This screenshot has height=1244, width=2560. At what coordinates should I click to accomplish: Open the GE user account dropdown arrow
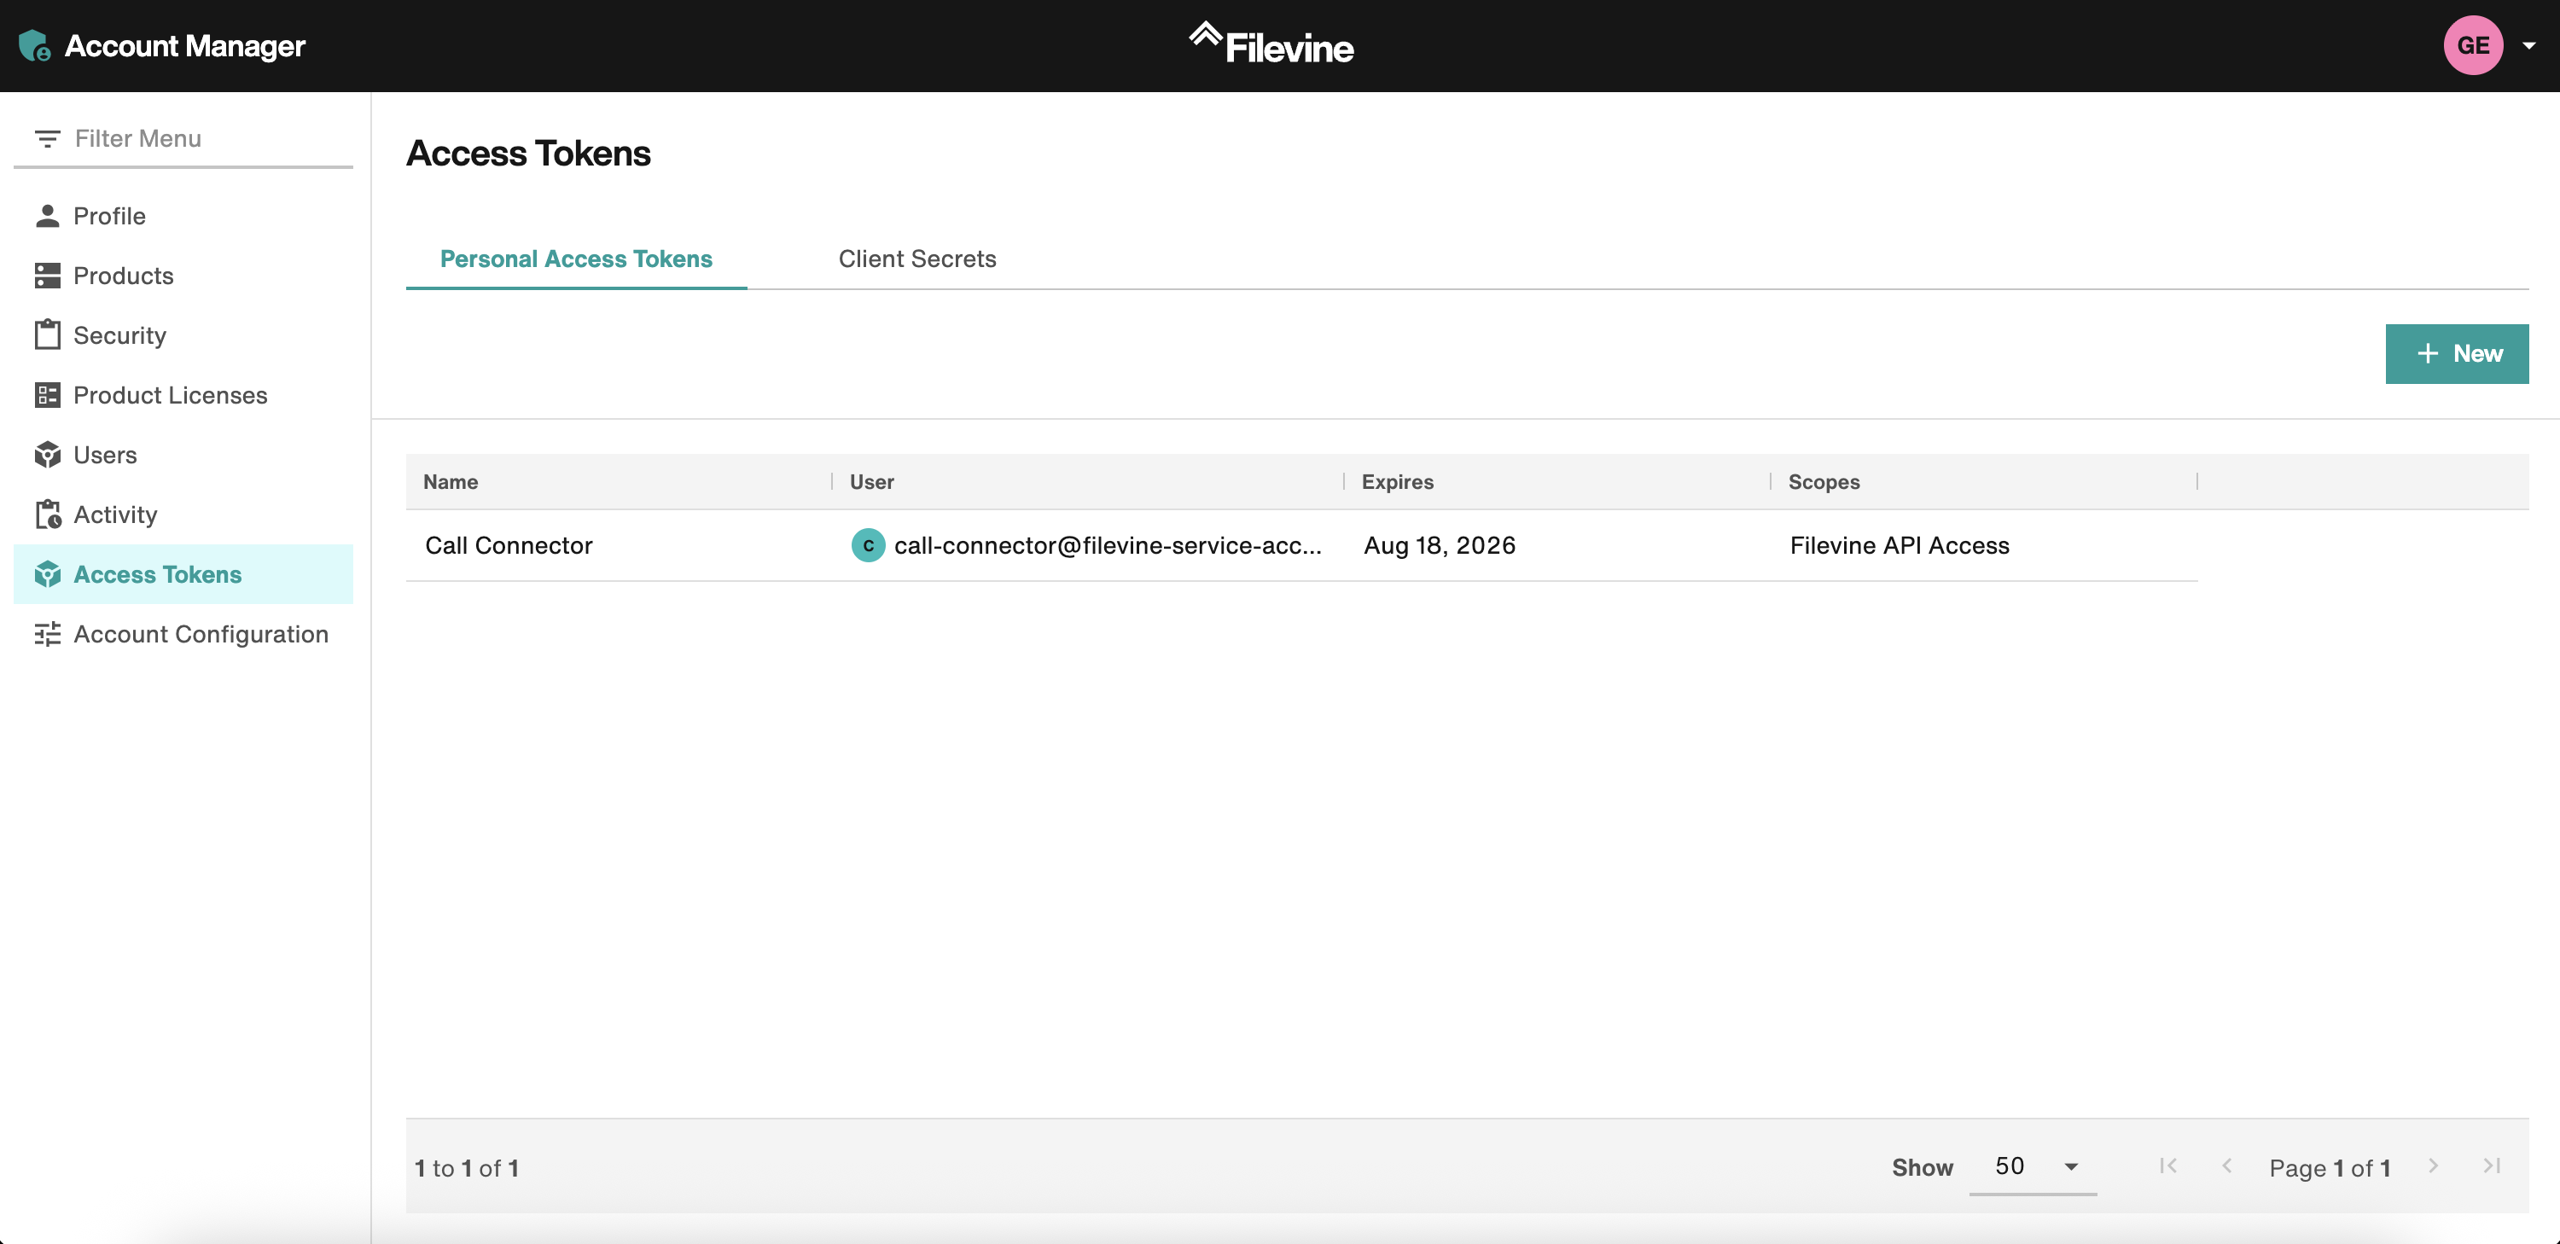click(x=2528, y=46)
